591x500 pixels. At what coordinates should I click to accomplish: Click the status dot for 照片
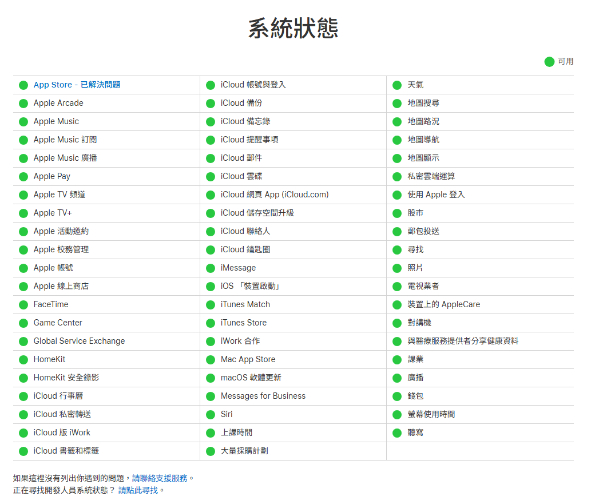pos(397,268)
